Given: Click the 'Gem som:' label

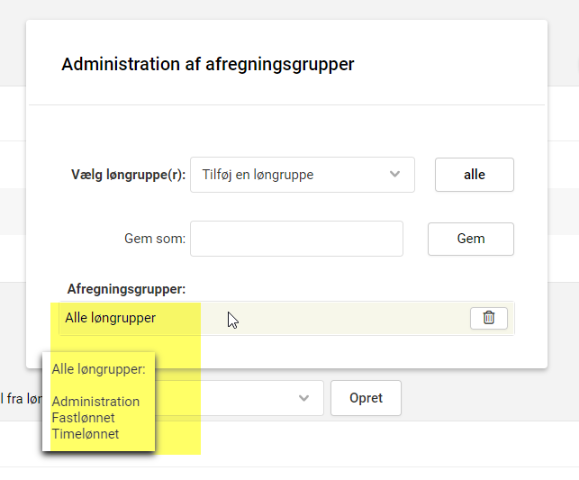Looking at the screenshot, I should (x=155, y=239).
